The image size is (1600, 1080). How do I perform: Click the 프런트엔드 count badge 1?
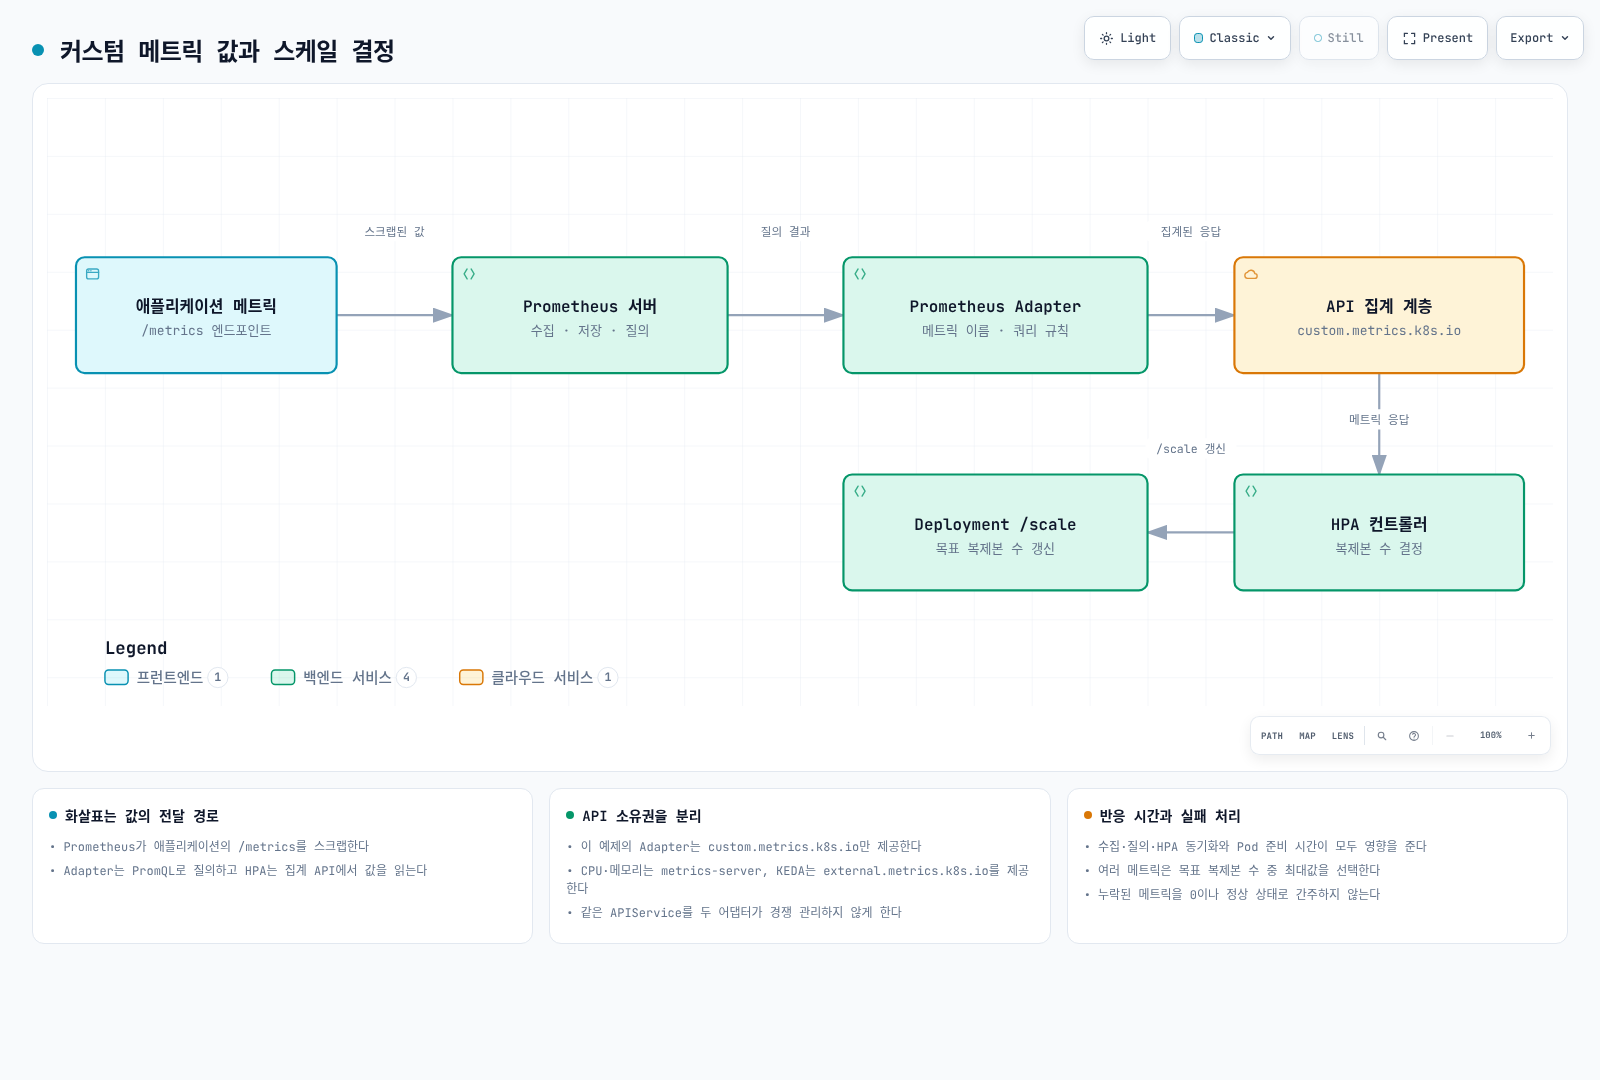218,677
